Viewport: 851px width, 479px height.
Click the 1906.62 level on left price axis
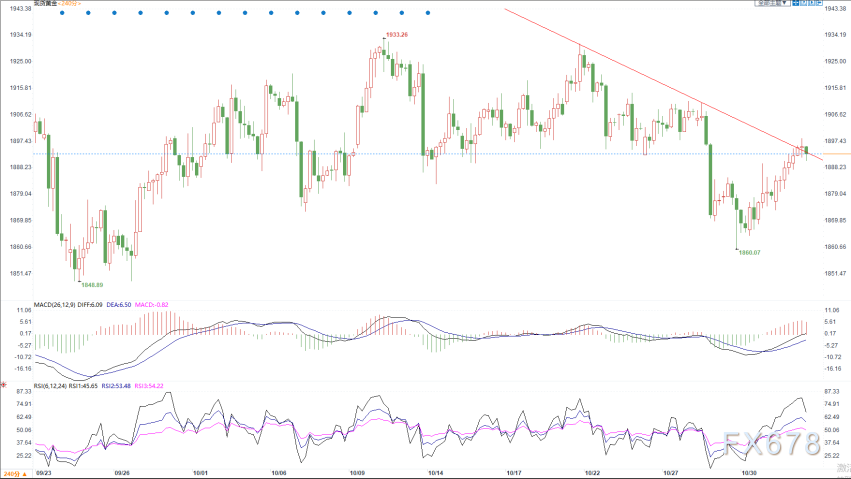[x=21, y=114]
